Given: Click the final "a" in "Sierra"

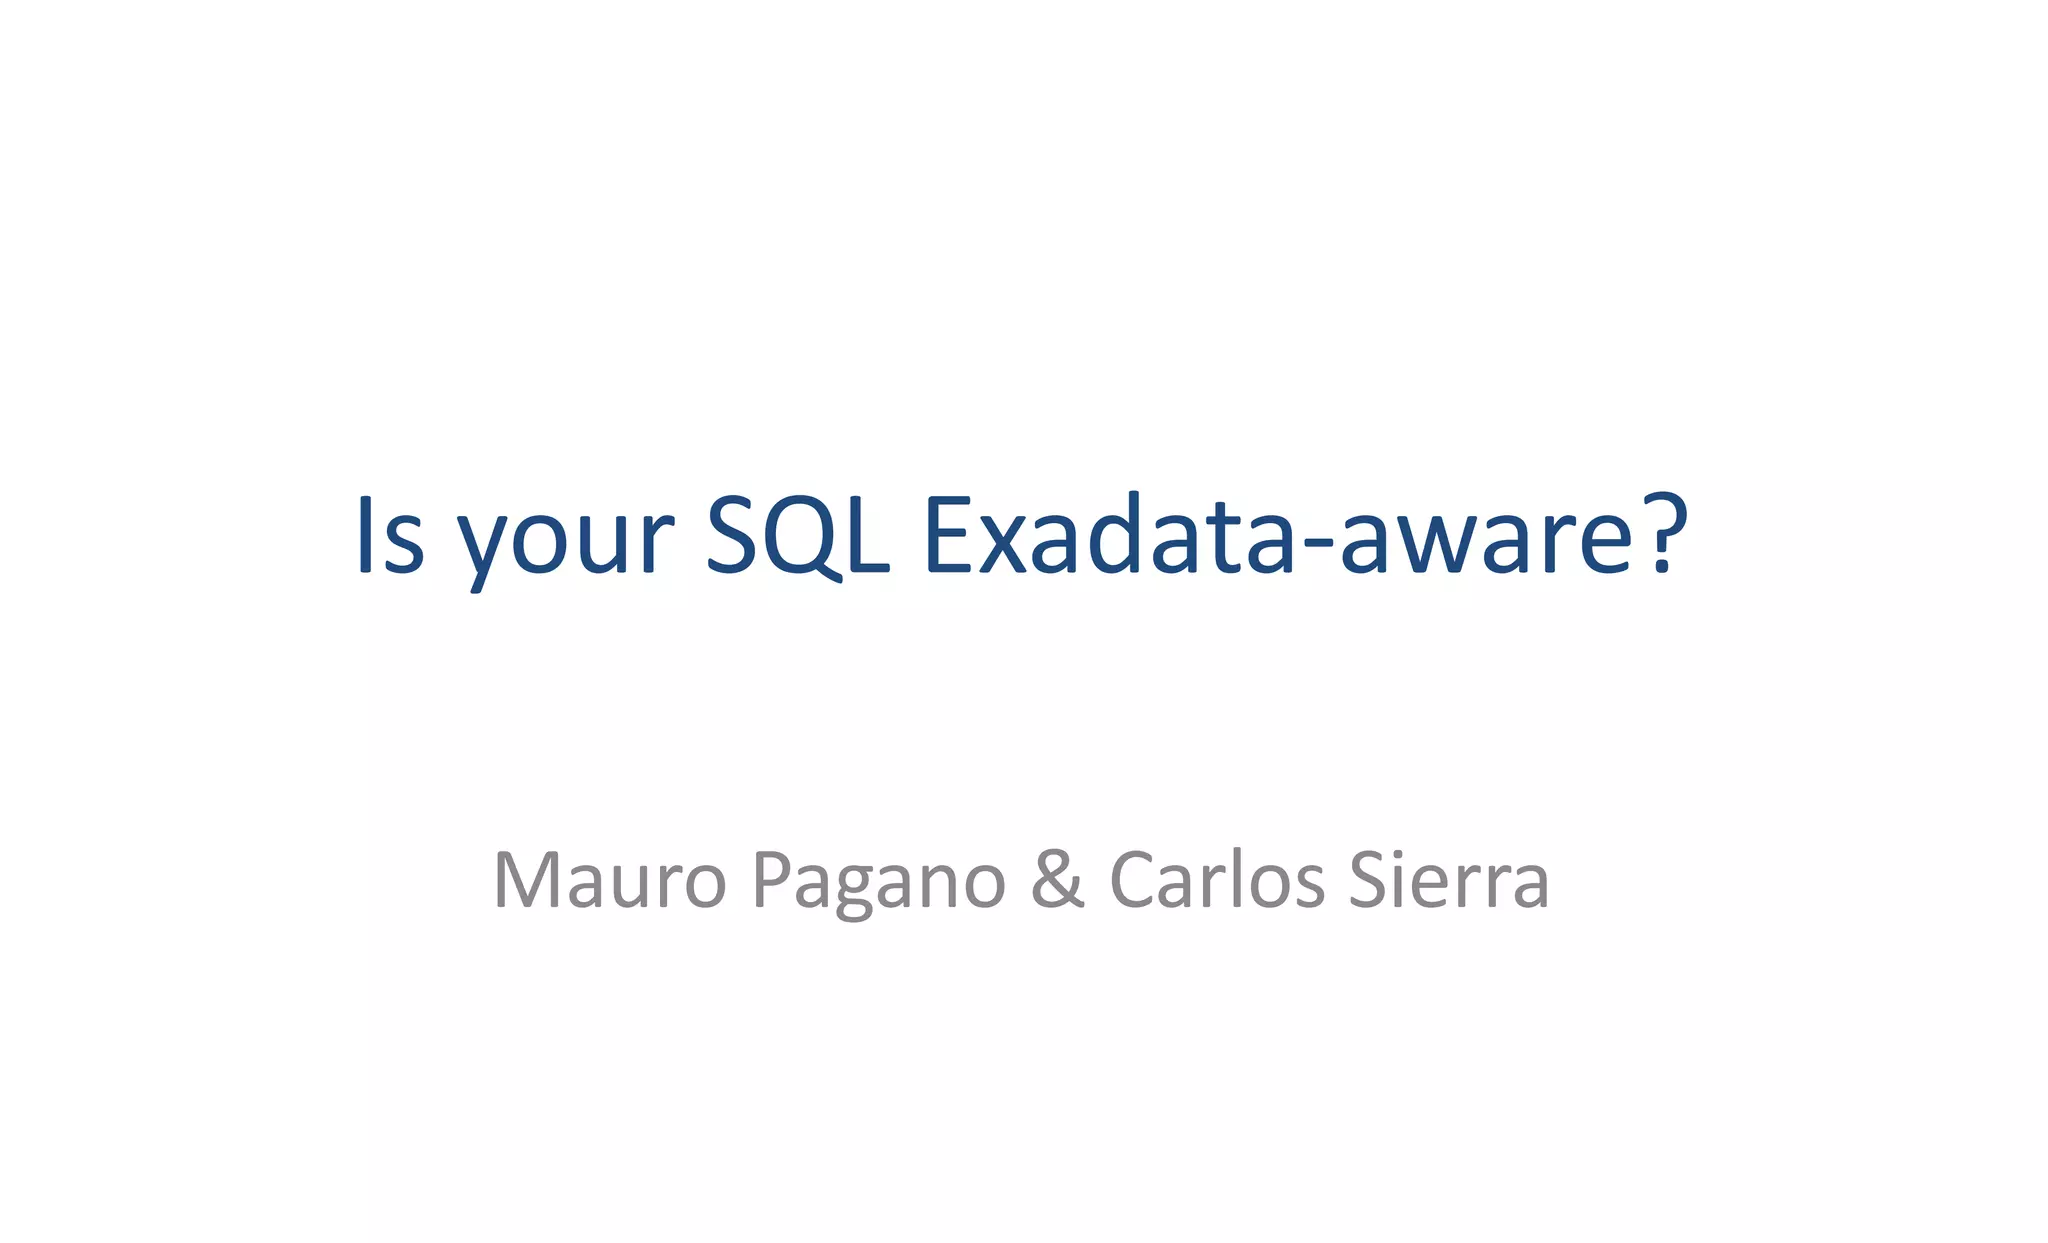Looking at the screenshot, I should (x=1530, y=888).
